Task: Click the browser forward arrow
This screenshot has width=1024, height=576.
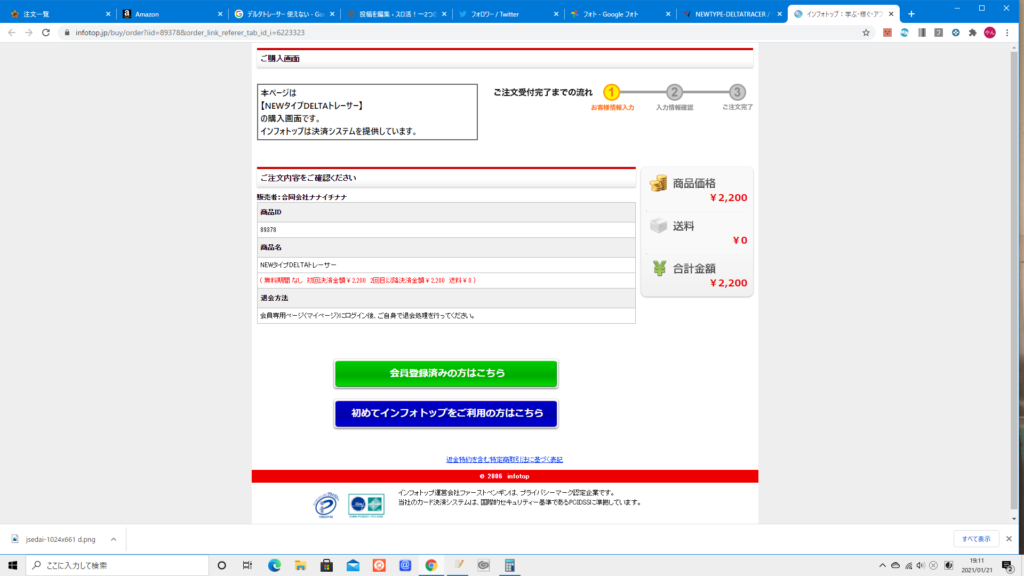Action: [29, 33]
